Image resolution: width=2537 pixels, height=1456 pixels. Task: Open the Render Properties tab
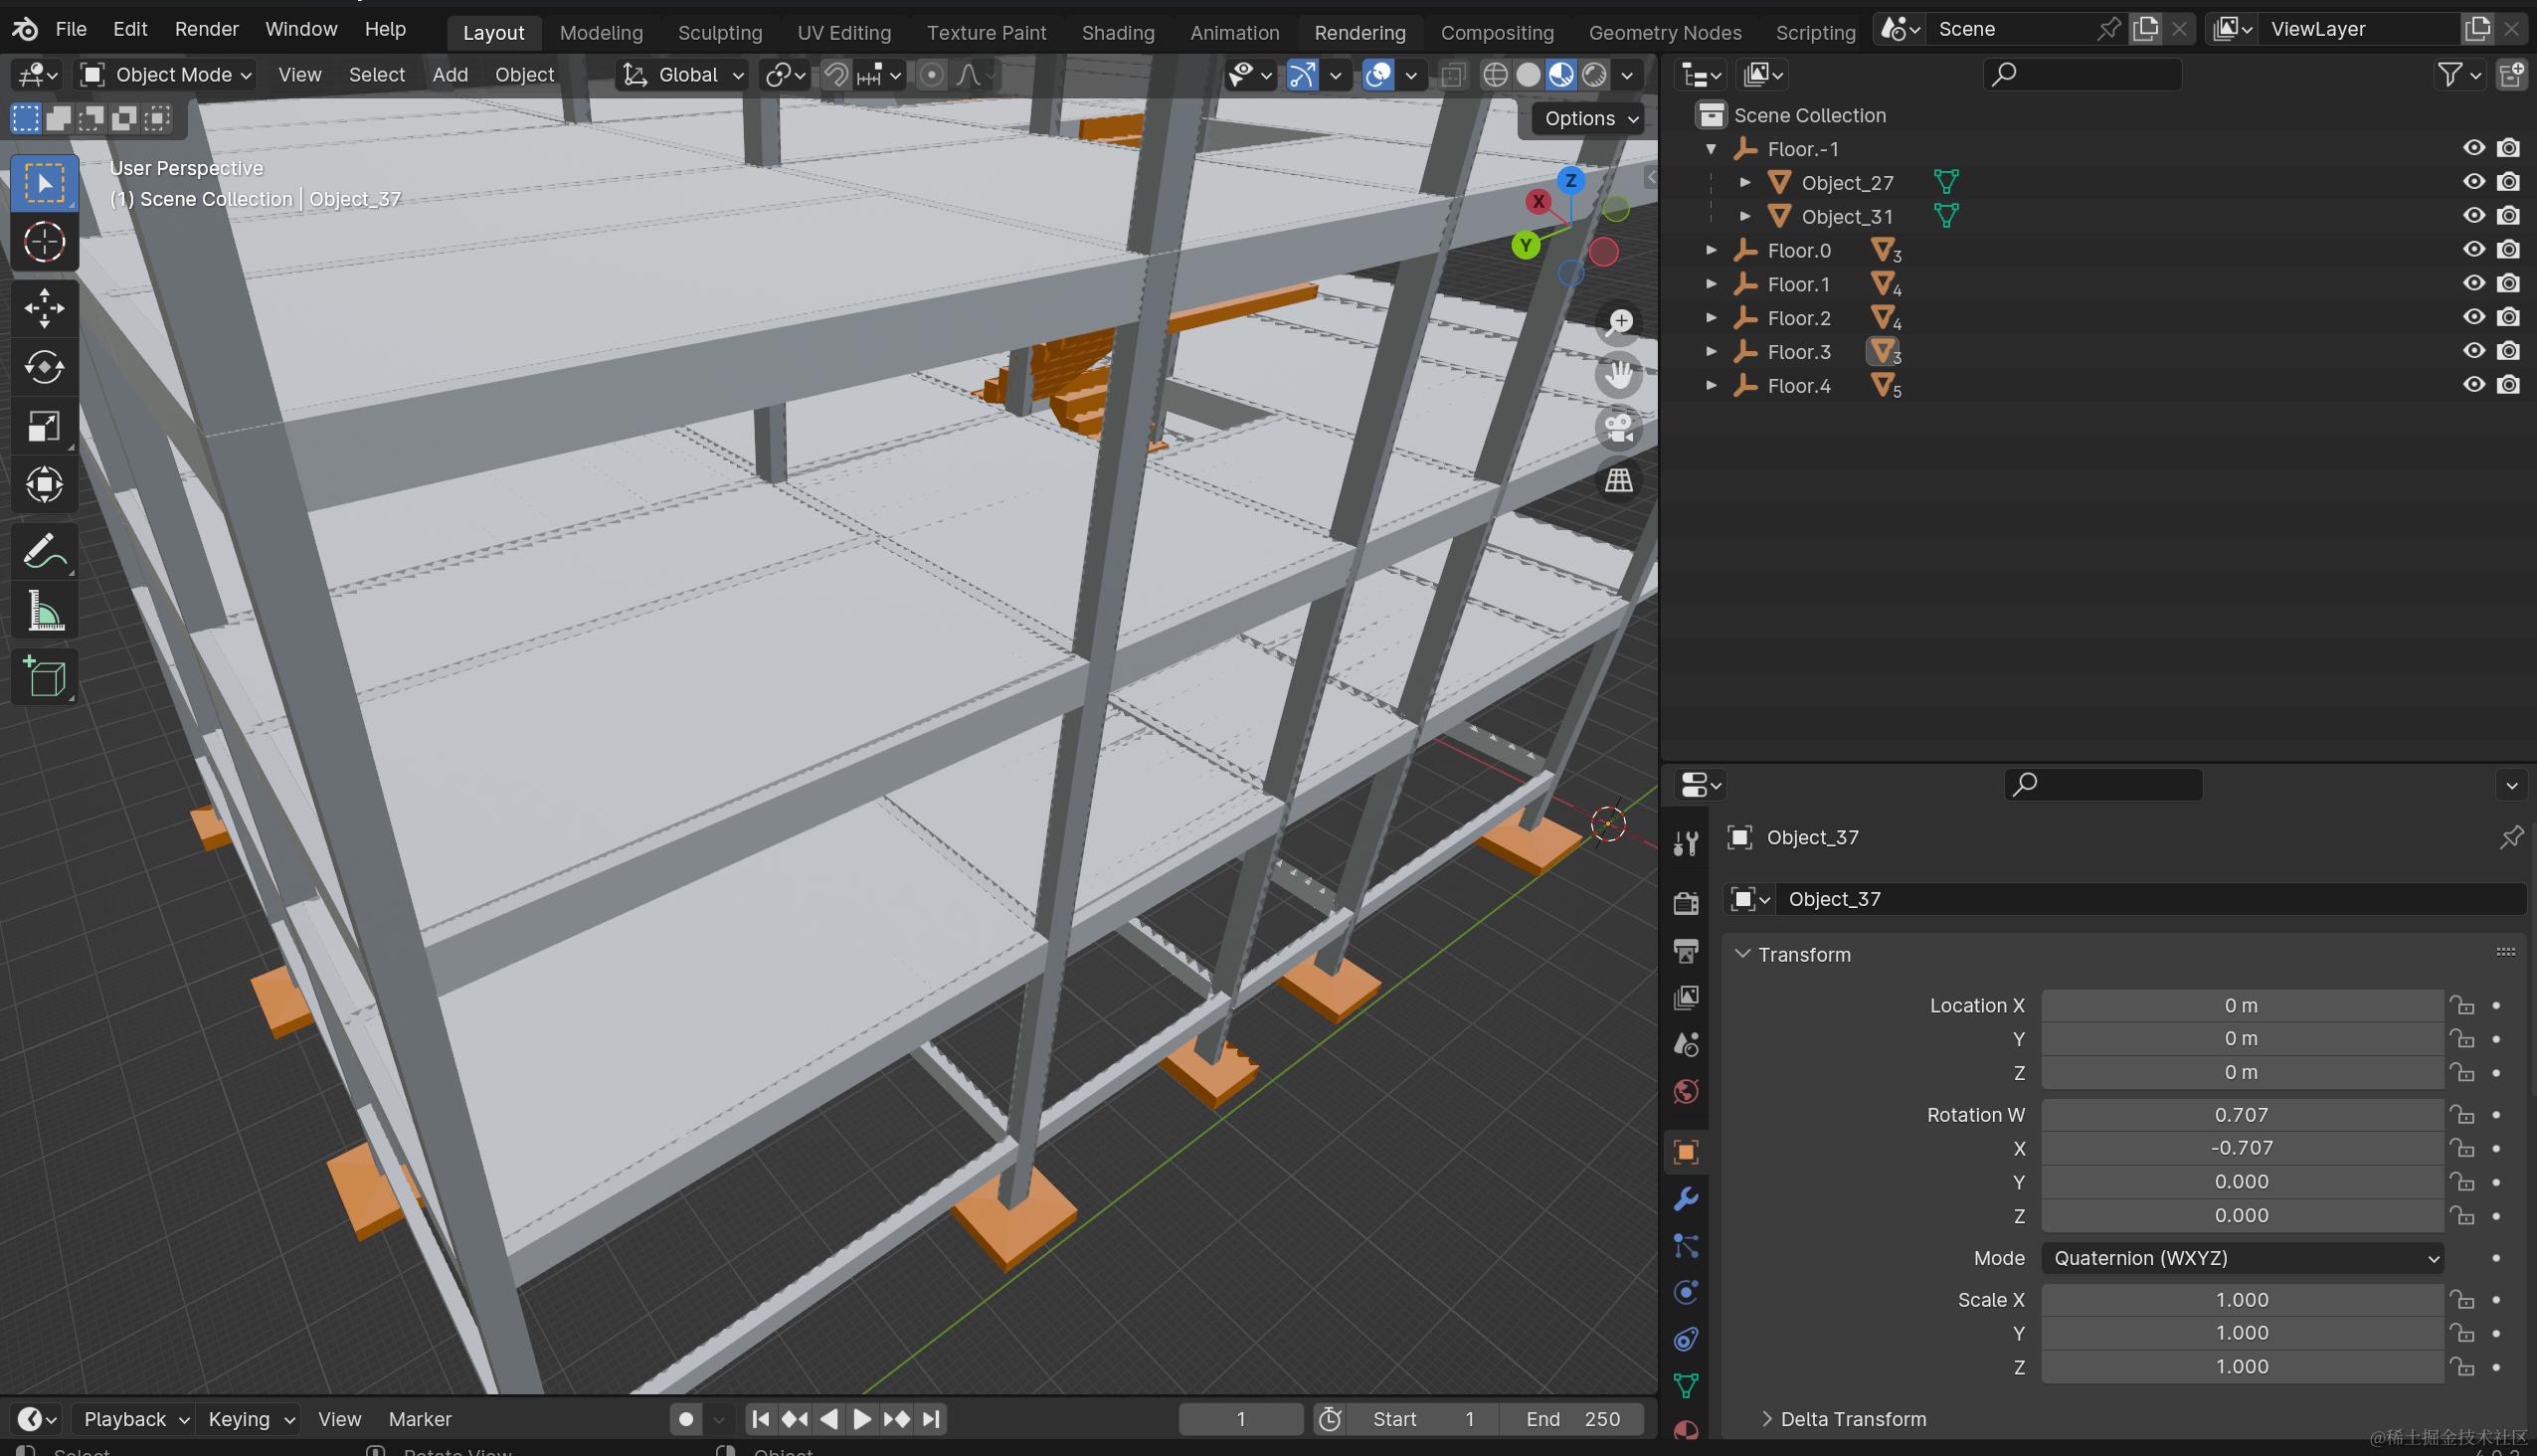(1685, 901)
